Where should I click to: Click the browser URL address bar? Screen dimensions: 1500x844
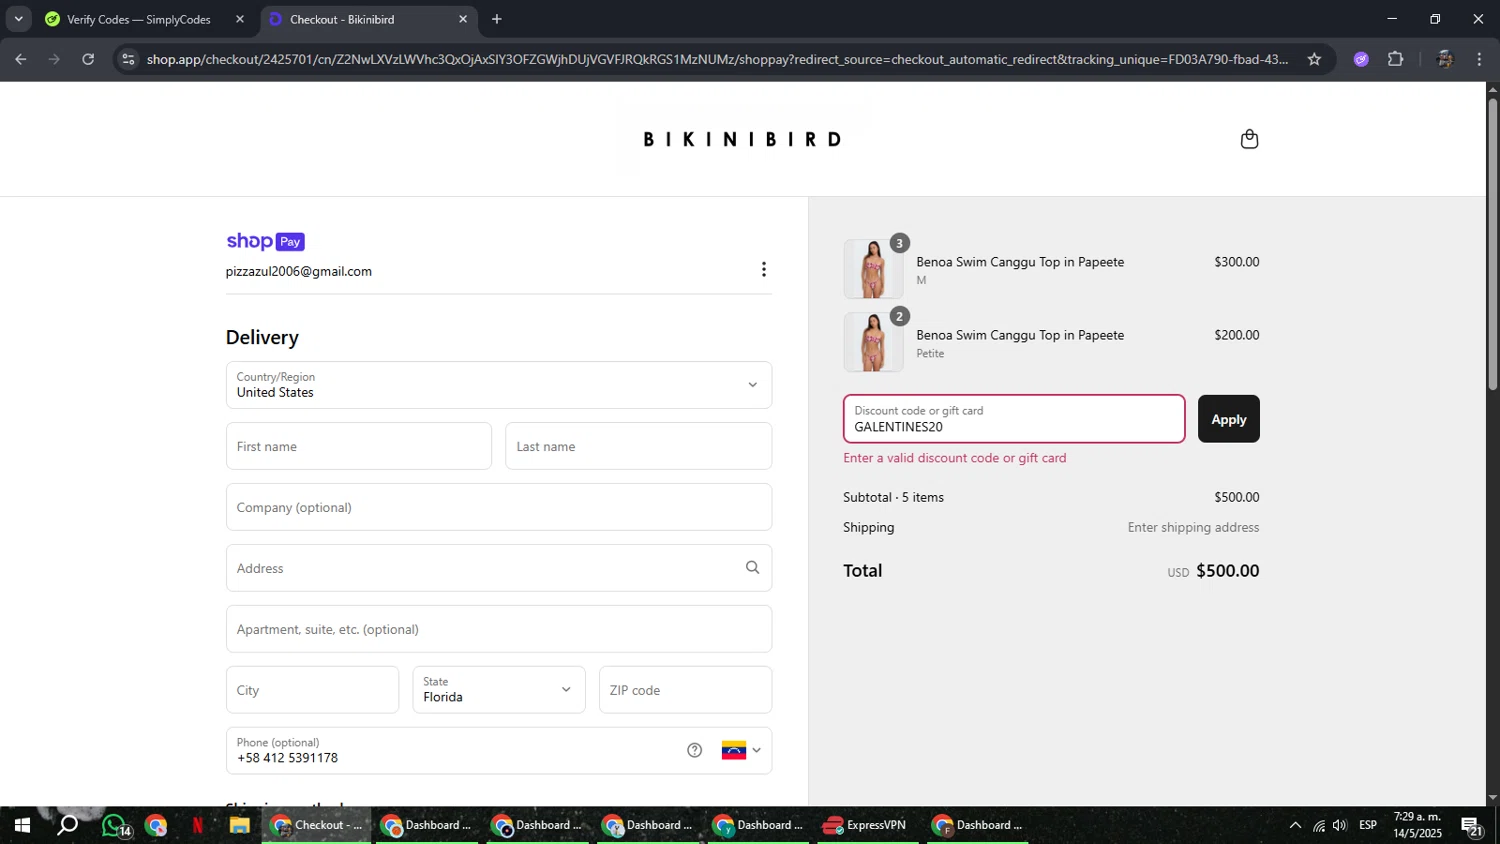pyautogui.click(x=717, y=59)
